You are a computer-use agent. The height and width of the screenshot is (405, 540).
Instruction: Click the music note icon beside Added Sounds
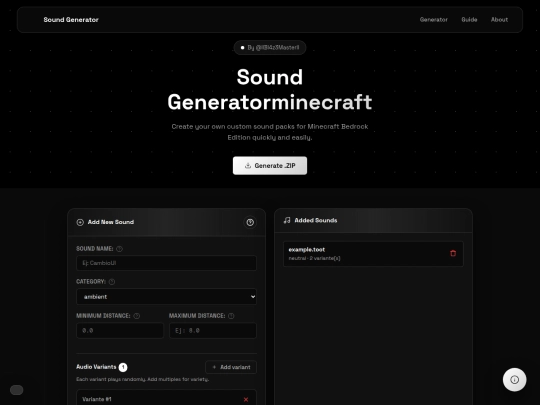287,220
